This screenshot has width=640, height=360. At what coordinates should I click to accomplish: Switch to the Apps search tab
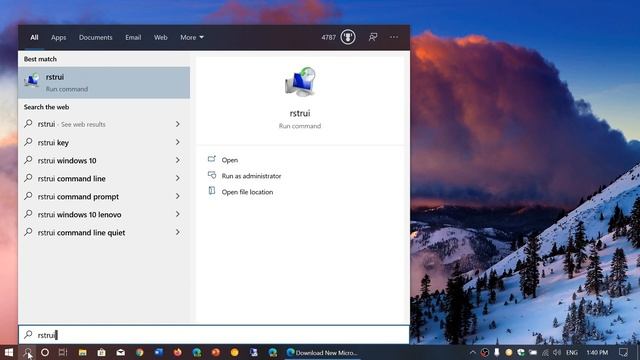pyautogui.click(x=58, y=37)
